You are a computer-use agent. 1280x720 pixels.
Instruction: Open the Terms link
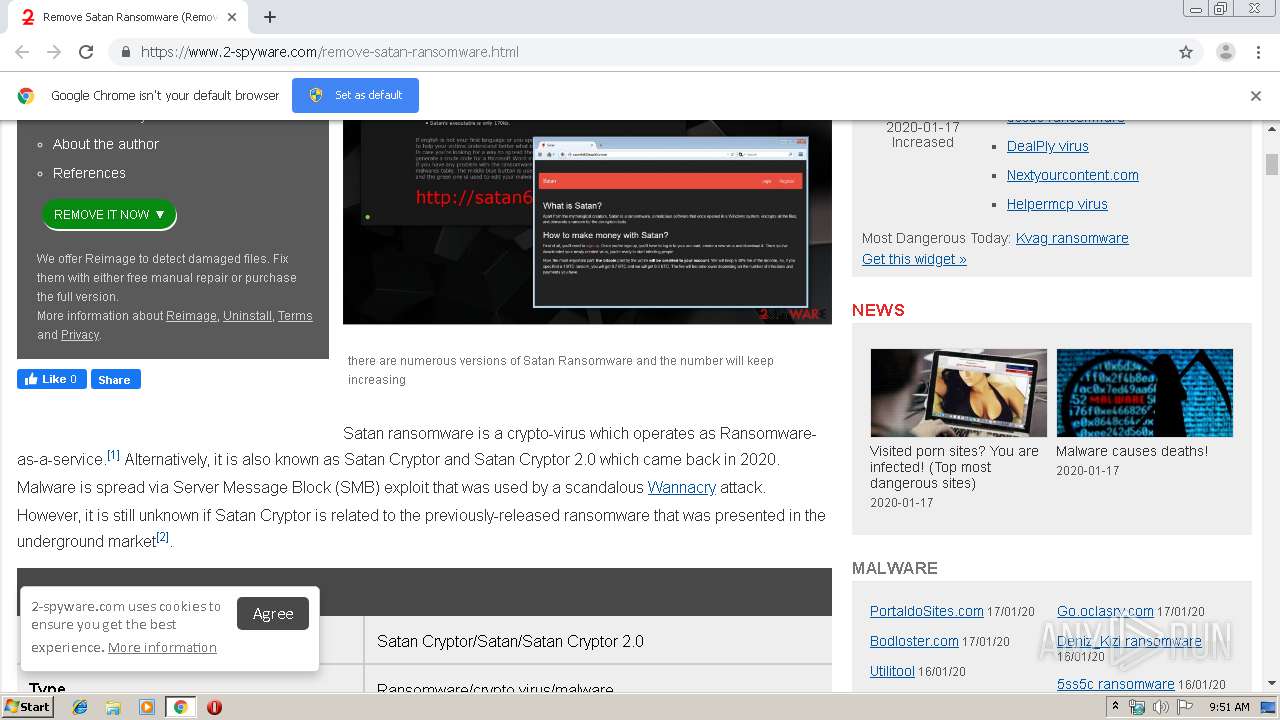tap(295, 316)
